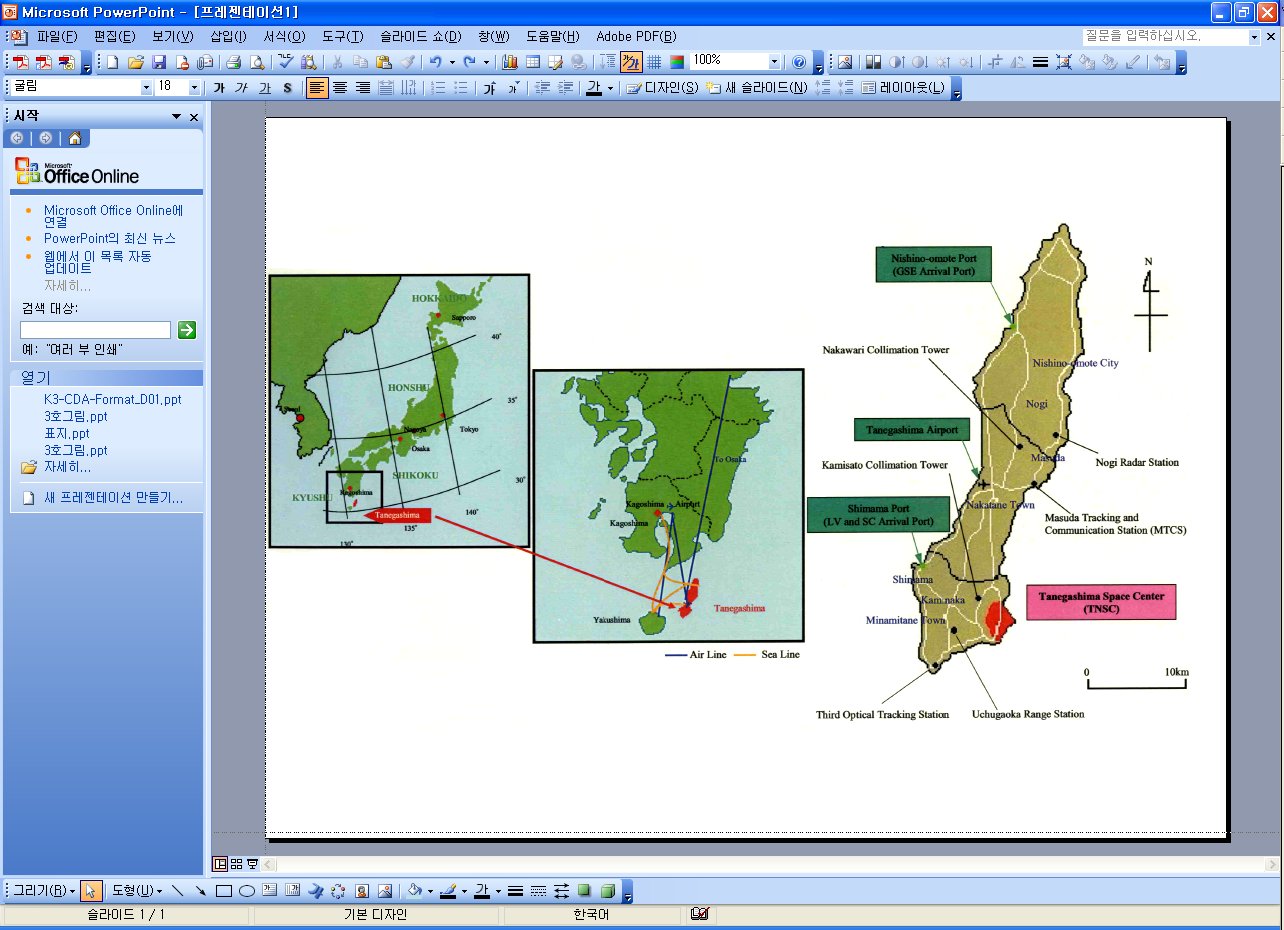The width and height of the screenshot is (1284, 930).
Task: Open K3-CDA-Format_D01.ppt from the task pane
Action: 112,399
